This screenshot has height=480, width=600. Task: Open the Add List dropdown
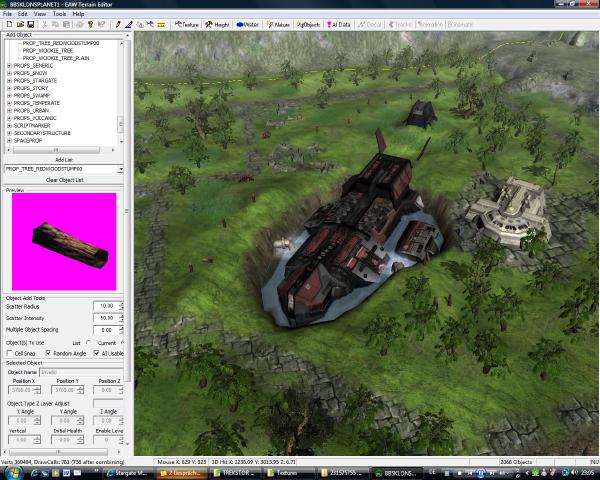click(x=121, y=169)
